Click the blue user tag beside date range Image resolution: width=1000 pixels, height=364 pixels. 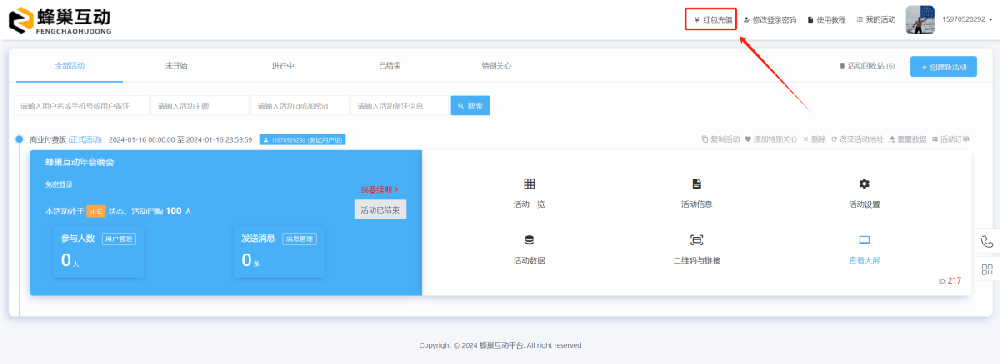click(303, 140)
